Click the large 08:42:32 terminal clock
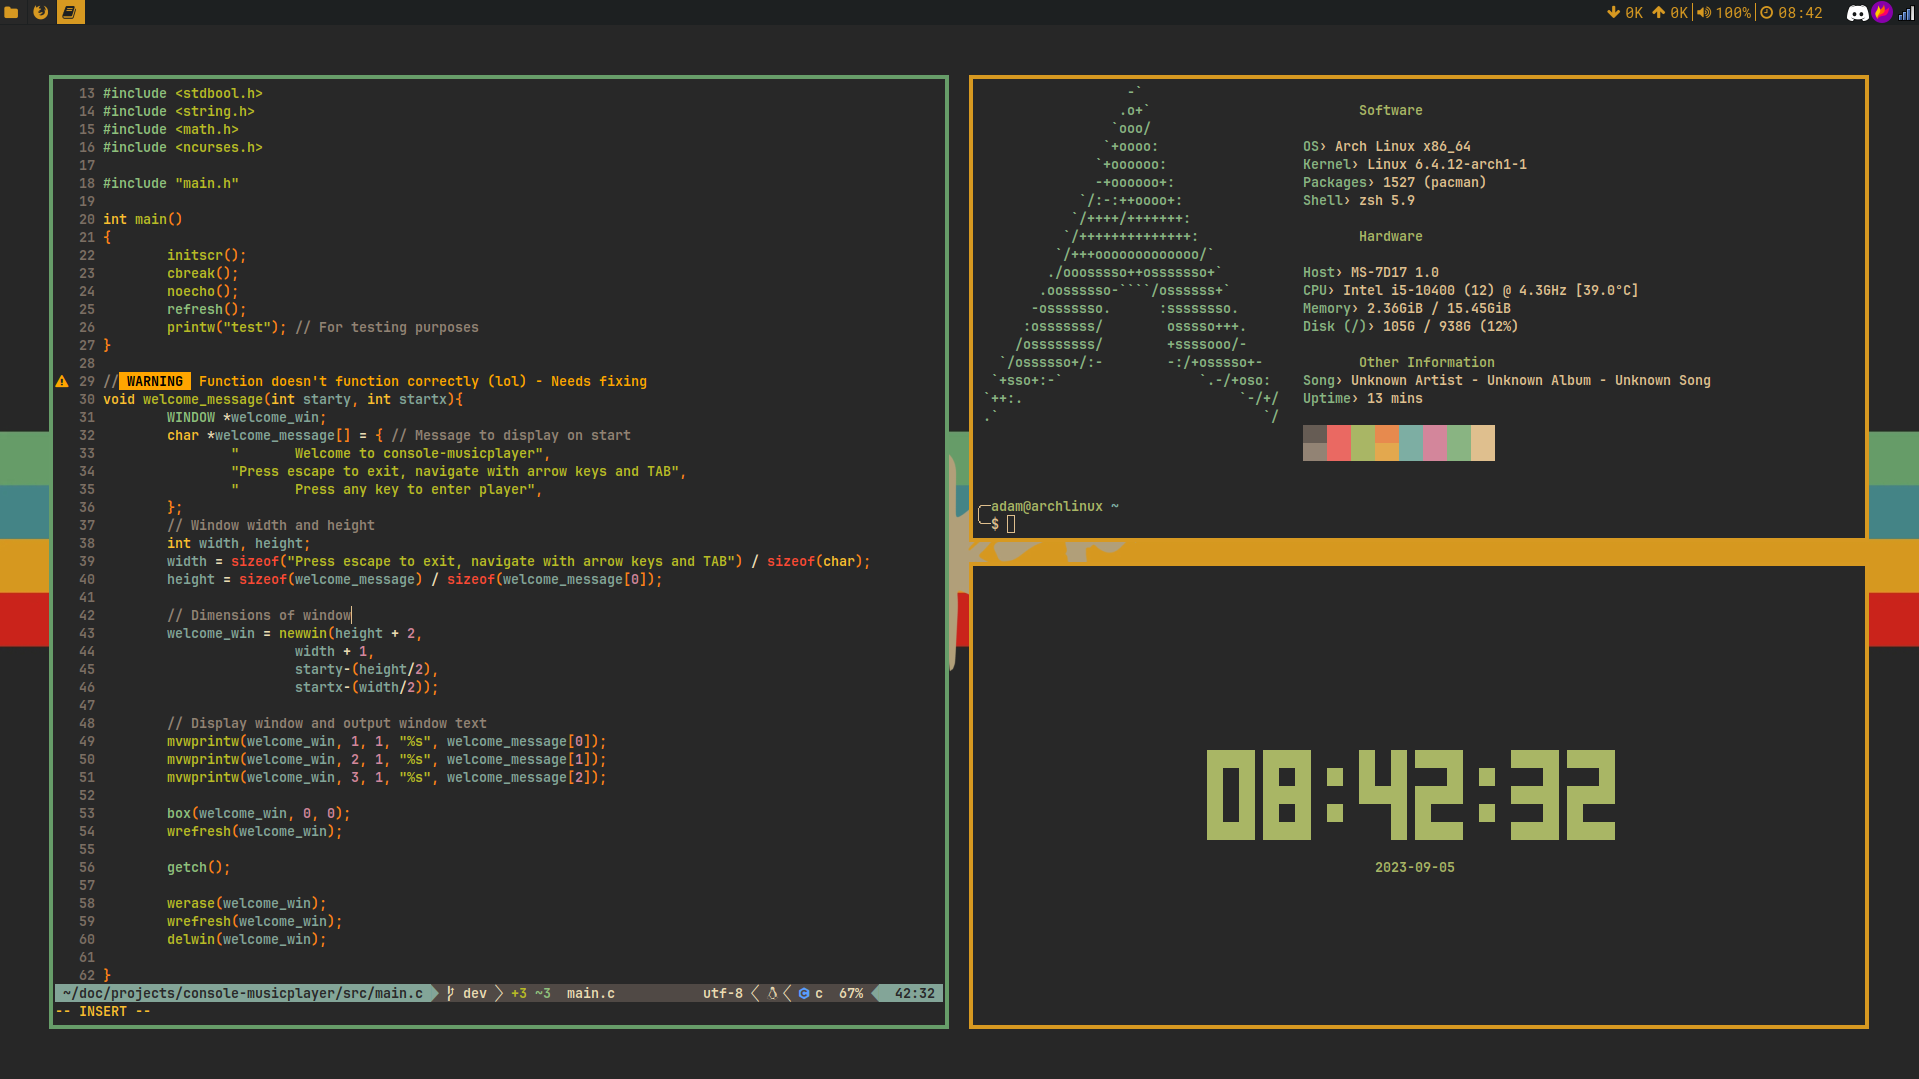1919x1079 pixels. pyautogui.click(x=1410, y=795)
